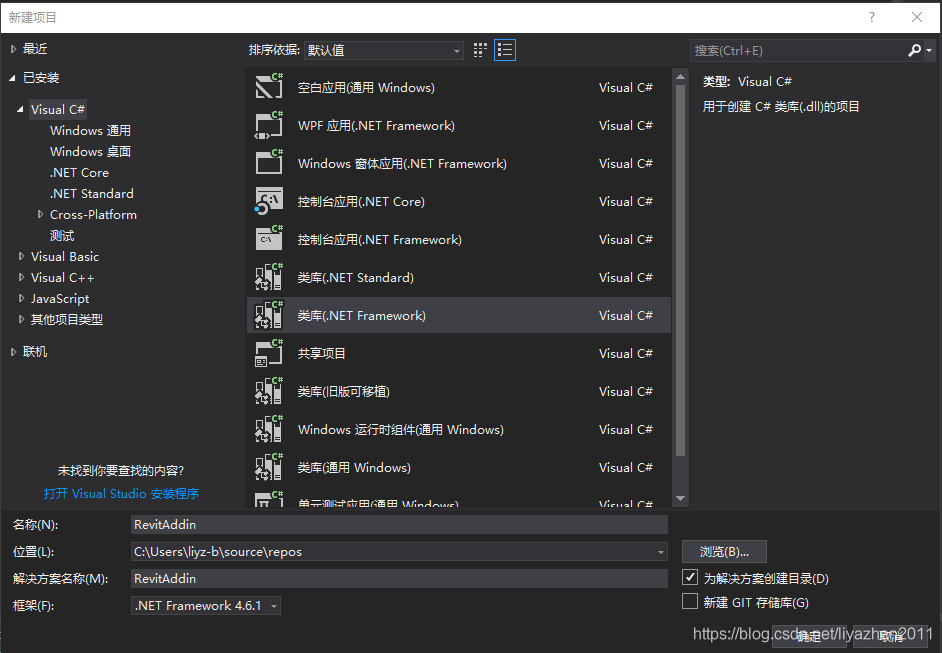Click the search magnifier icon
Viewport: 942px width, 653px height.
[914, 50]
